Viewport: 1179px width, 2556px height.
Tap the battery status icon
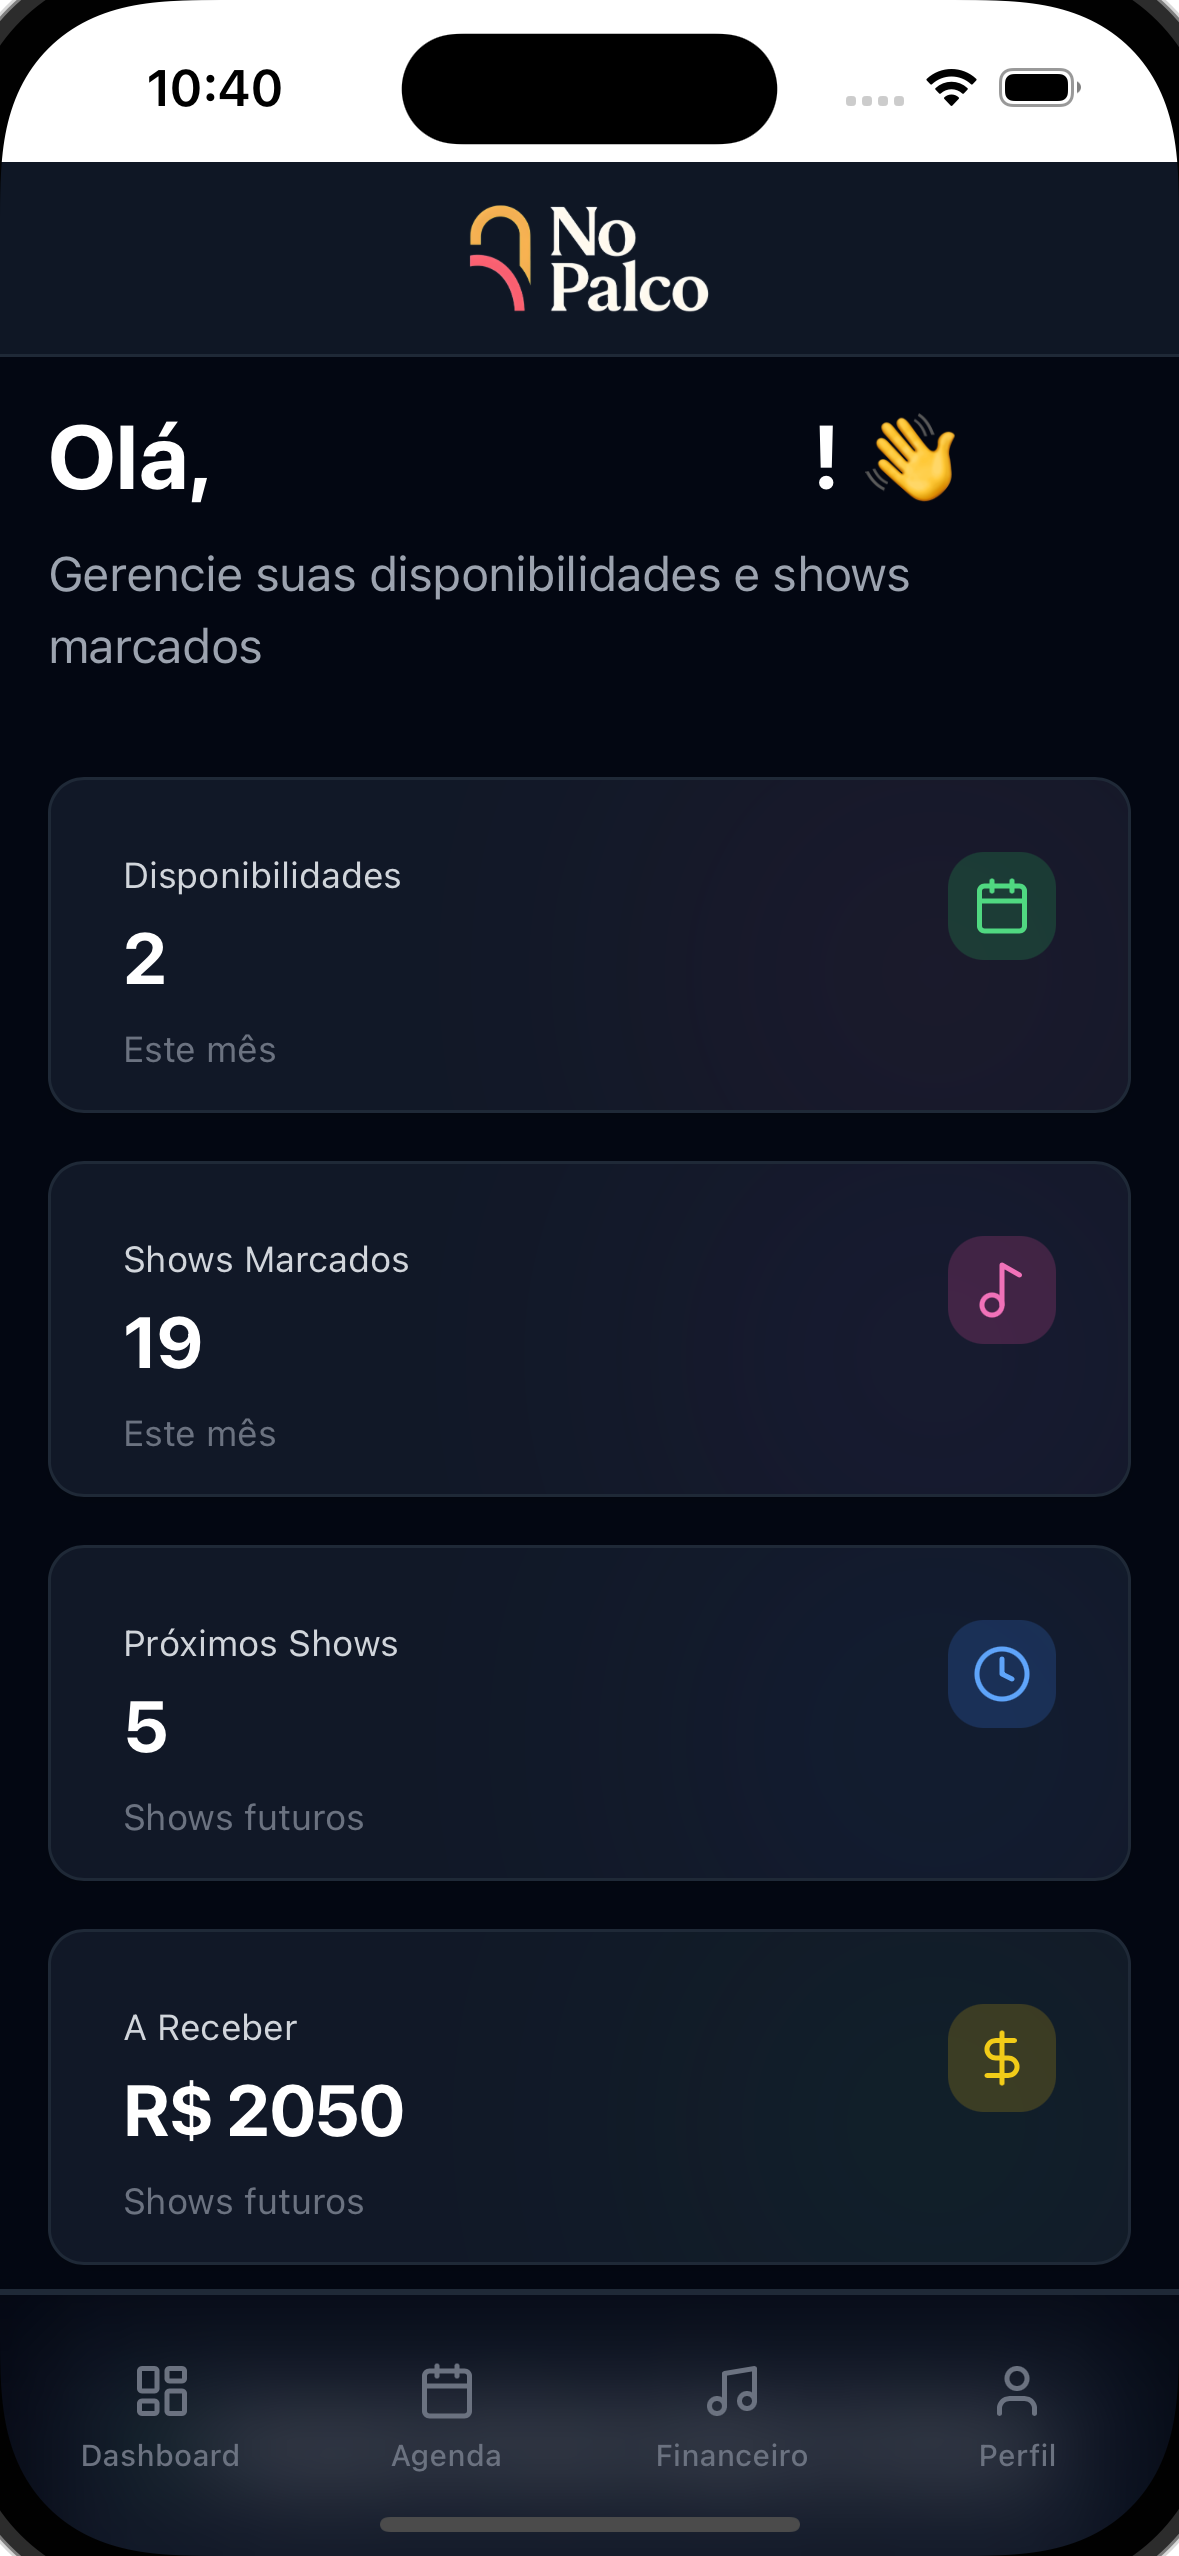tap(1039, 88)
